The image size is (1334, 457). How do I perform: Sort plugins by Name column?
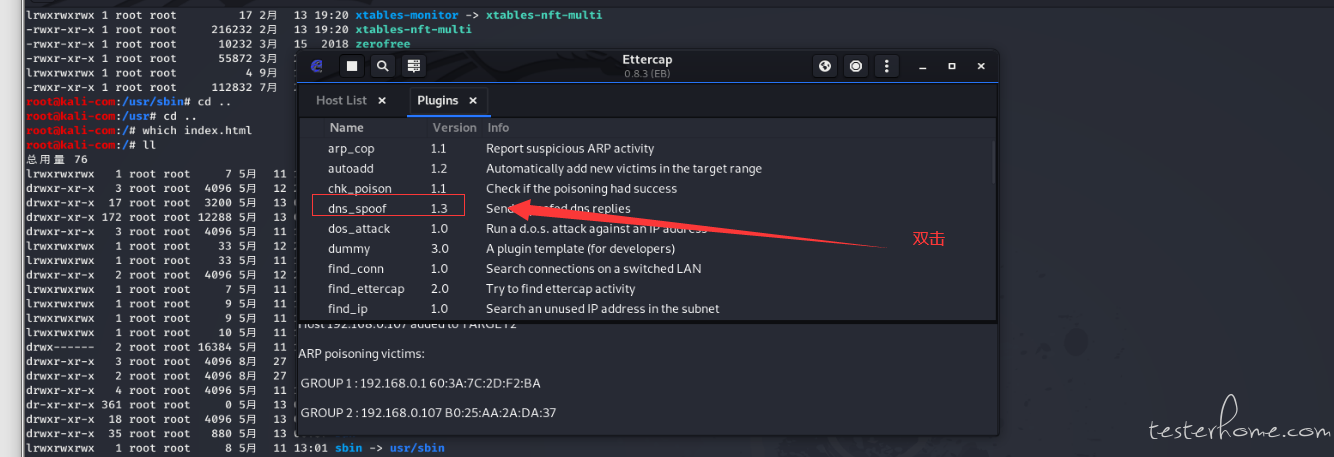point(347,128)
